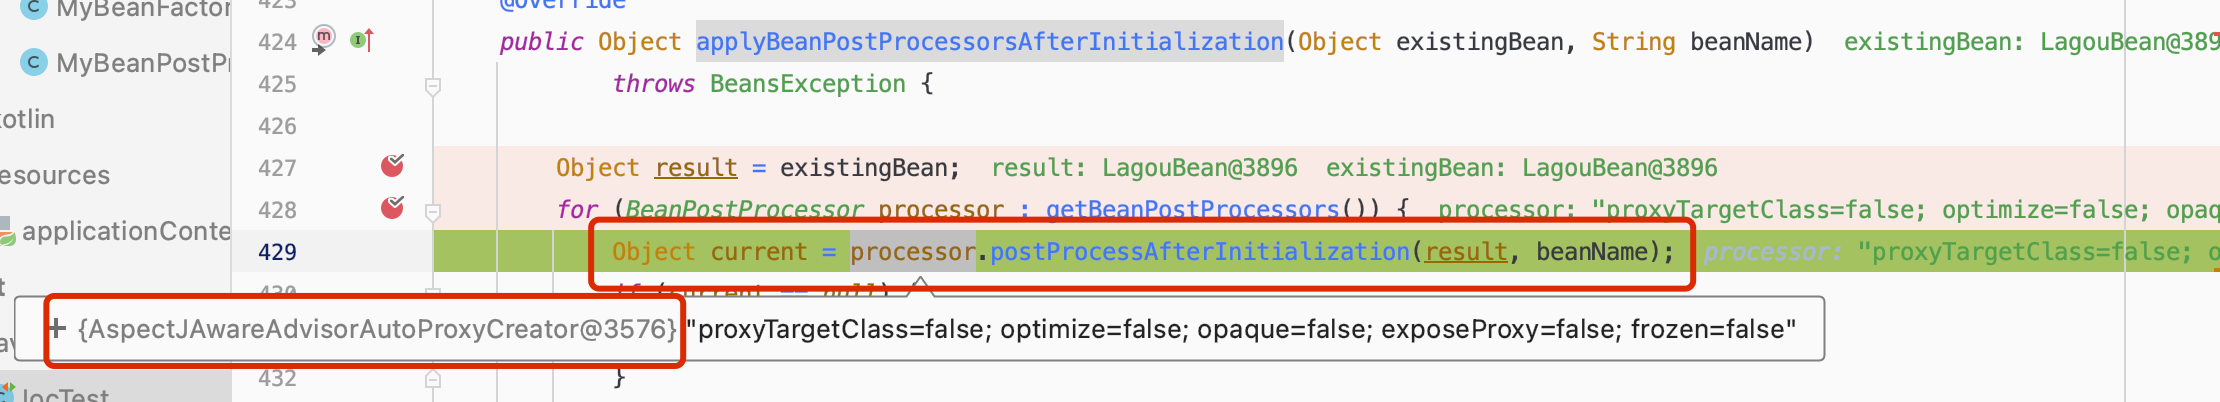Image resolution: width=2220 pixels, height=402 pixels.
Task: Collapse the code fold marker at line 425
Action: tap(433, 86)
